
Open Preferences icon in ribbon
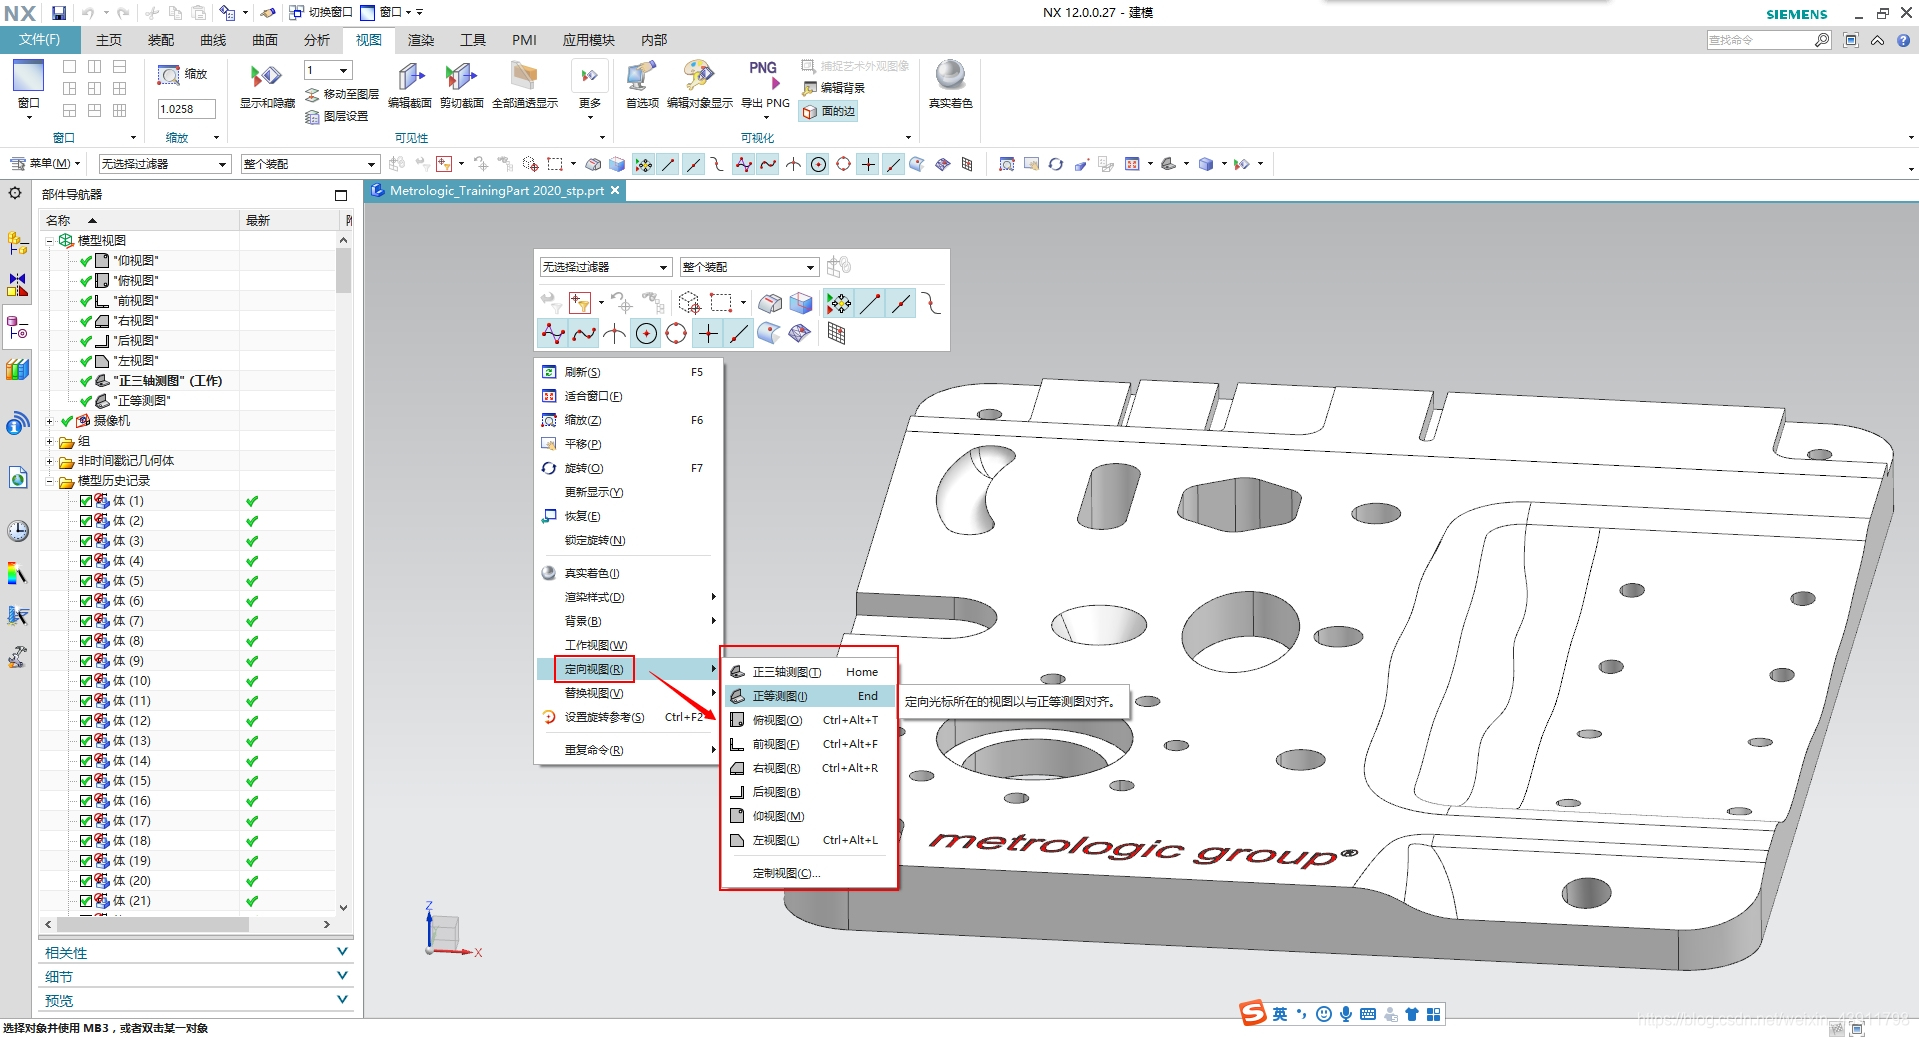641,85
